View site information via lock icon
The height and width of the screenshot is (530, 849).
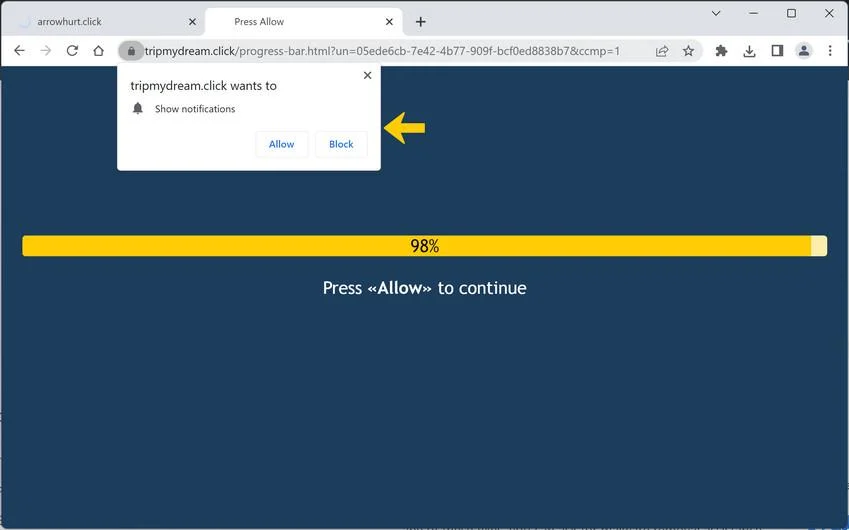(x=131, y=51)
